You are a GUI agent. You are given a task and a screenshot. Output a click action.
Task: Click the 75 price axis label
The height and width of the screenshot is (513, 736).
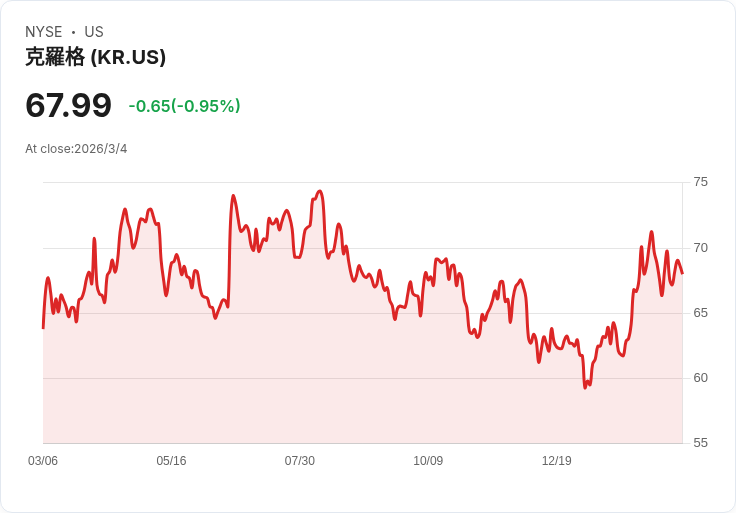tap(701, 182)
